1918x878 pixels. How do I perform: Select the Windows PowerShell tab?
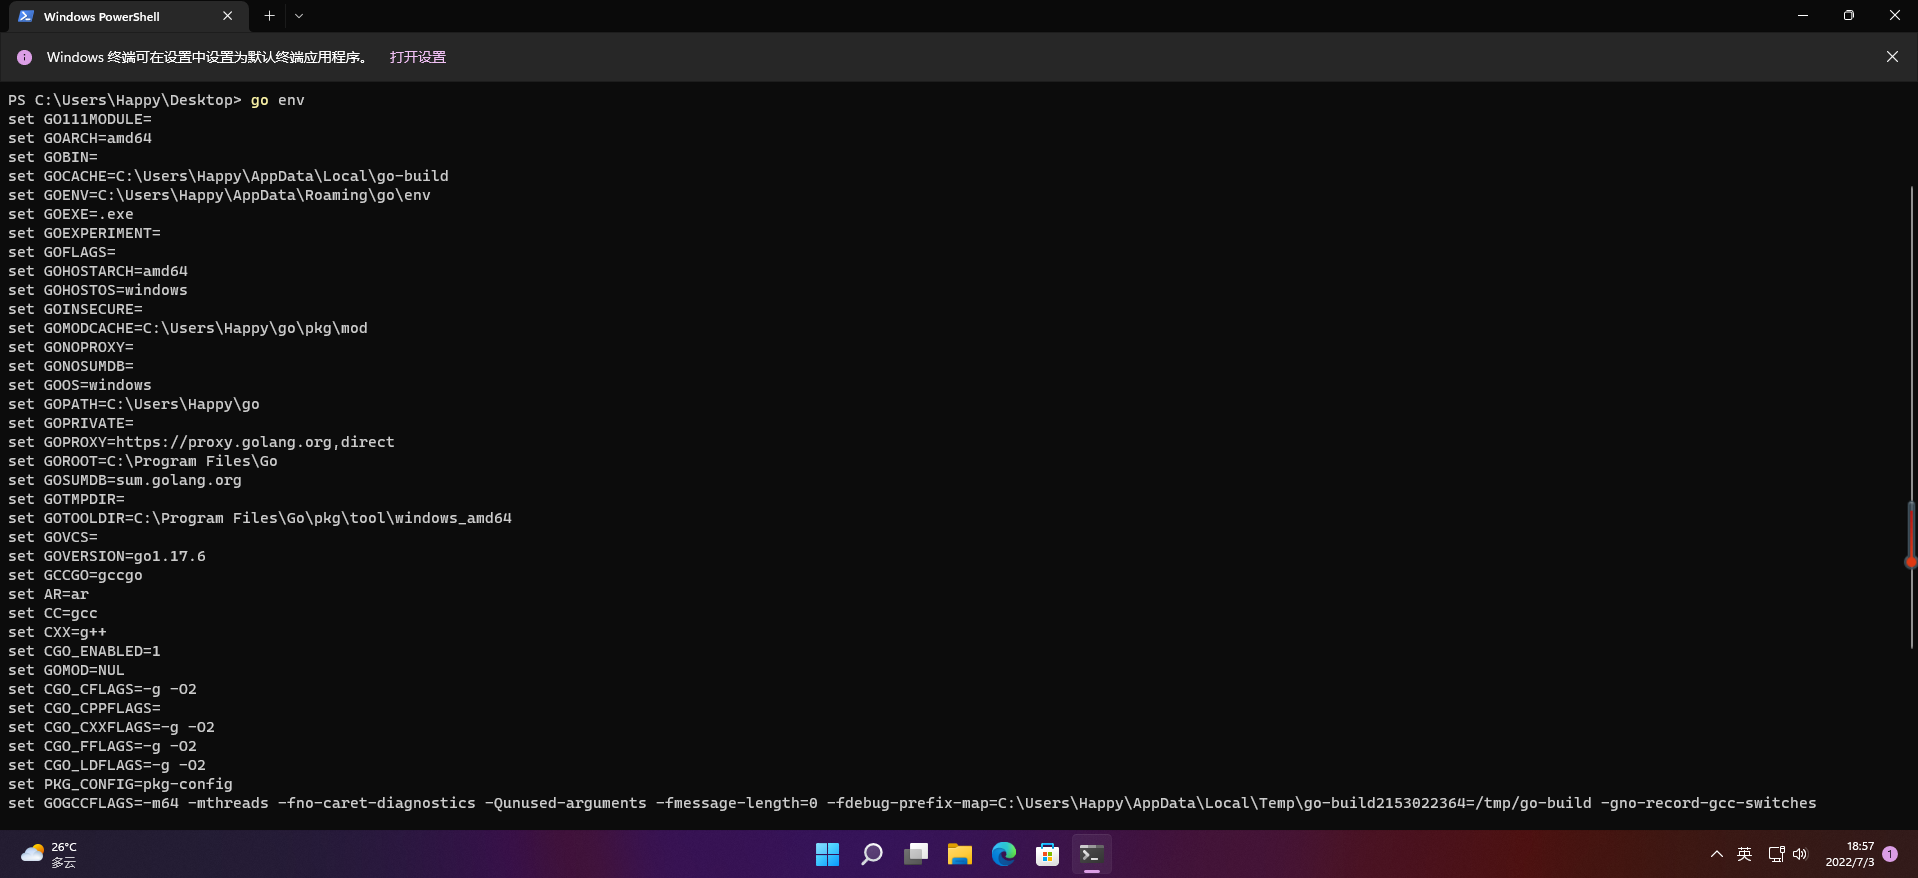(x=128, y=16)
